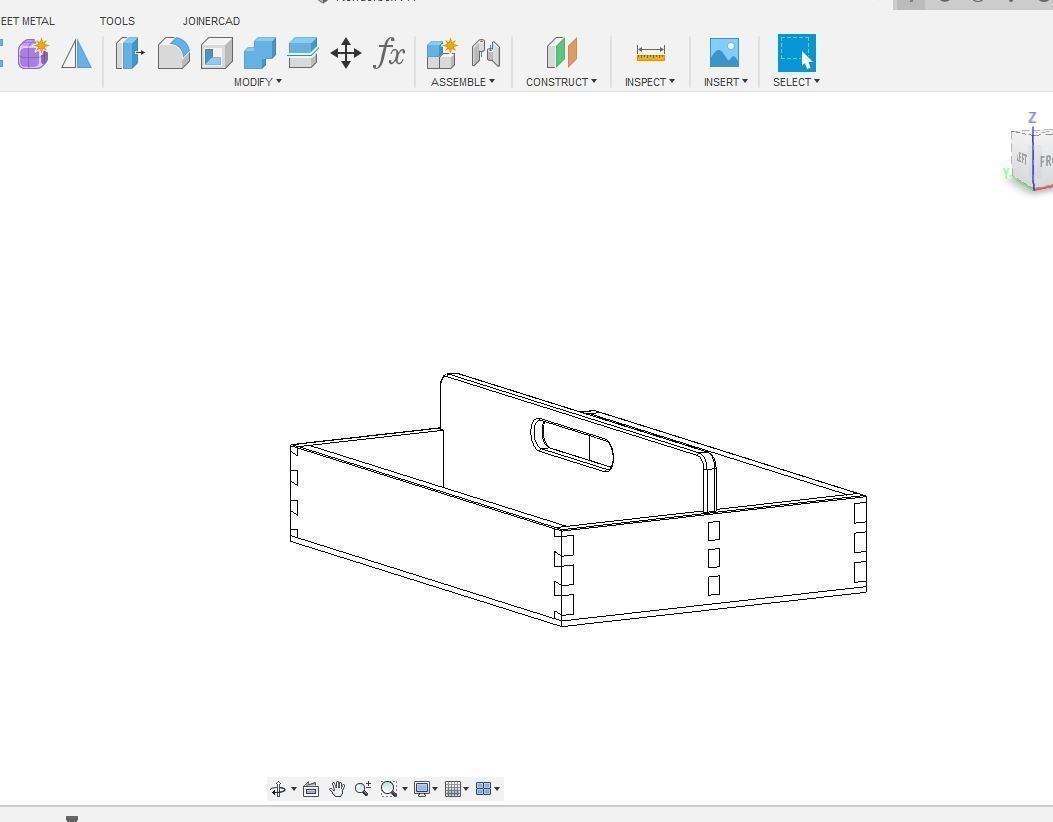The height and width of the screenshot is (822, 1053).
Task: Activate the Select tool icon
Action: click(x=796, y=52)
